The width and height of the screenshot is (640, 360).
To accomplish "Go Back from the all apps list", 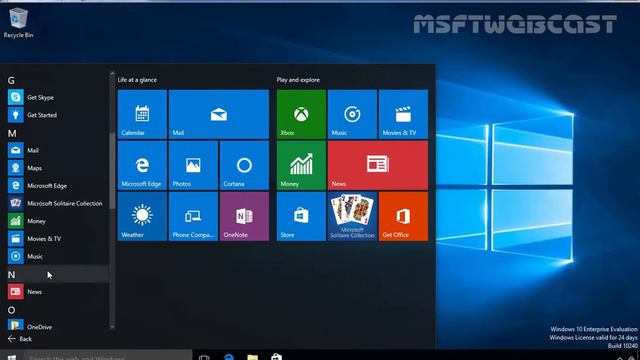I will coord(20,339).
